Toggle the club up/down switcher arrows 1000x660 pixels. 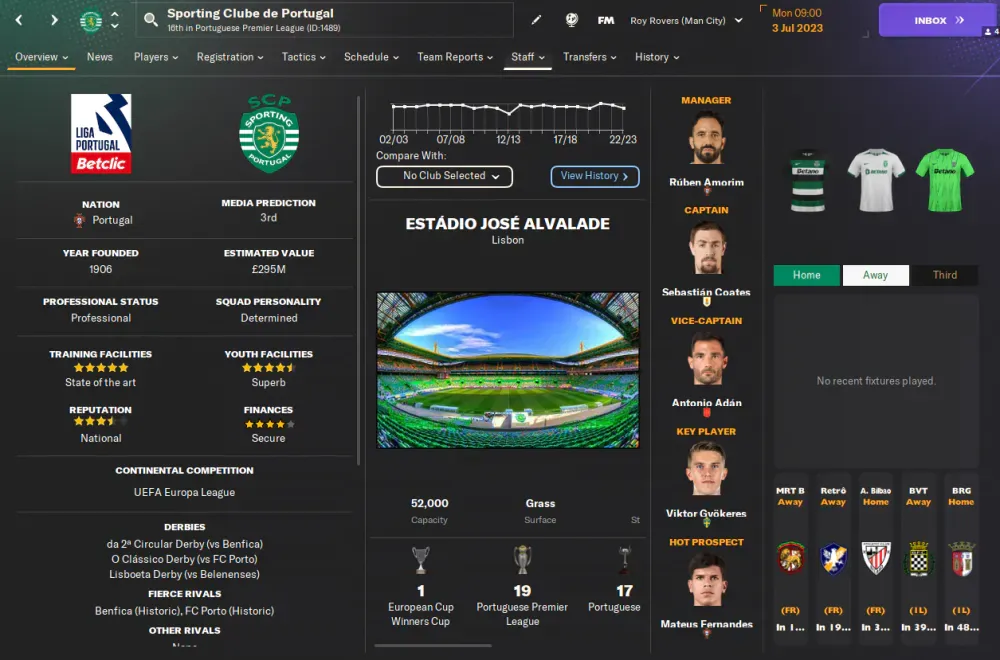pyautogui.click(x=115, y=20)
